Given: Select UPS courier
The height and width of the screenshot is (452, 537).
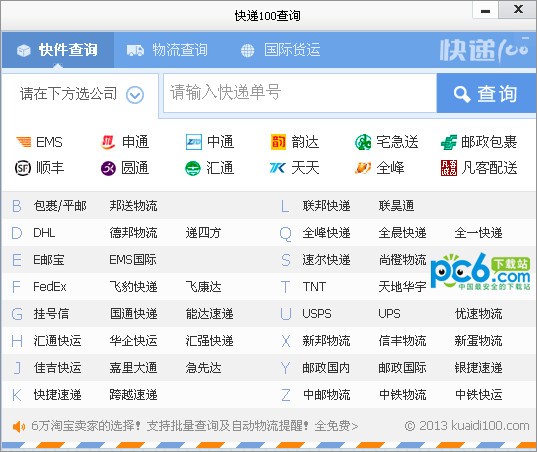Looking at the screenshot, I should click(389, 314).
